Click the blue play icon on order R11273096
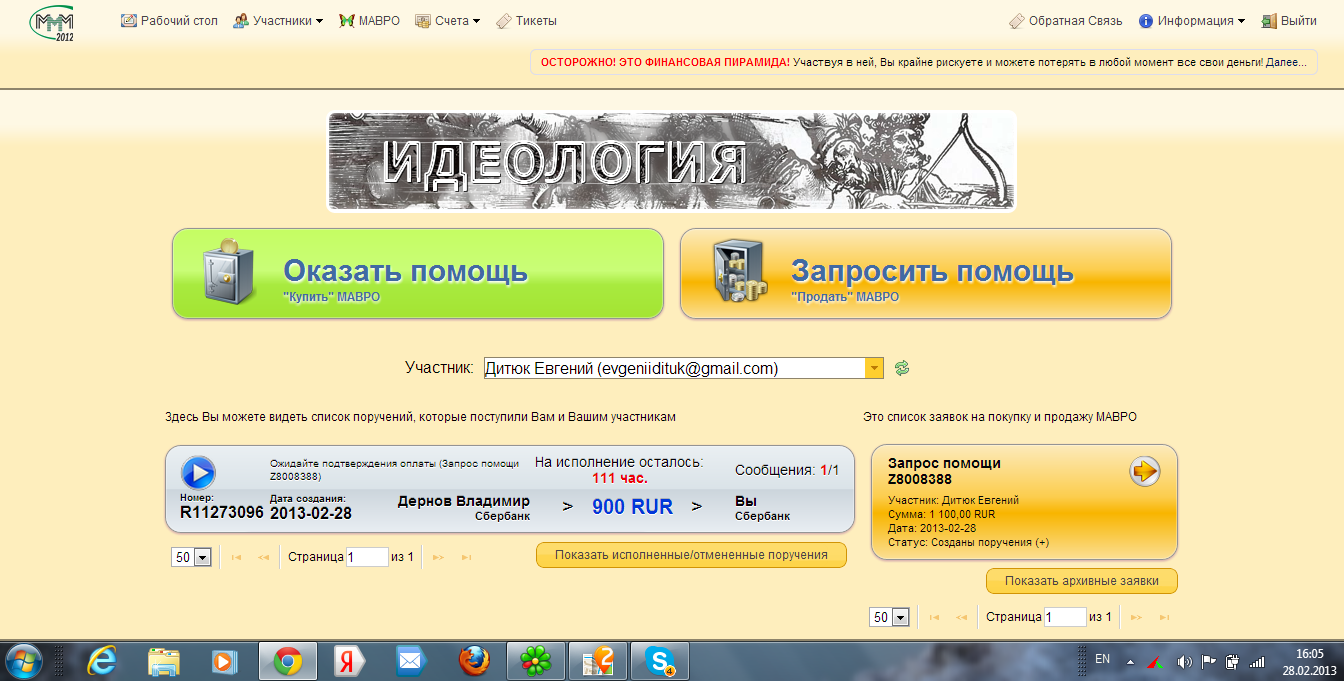 pyautogui.click(x=198, y=472)
